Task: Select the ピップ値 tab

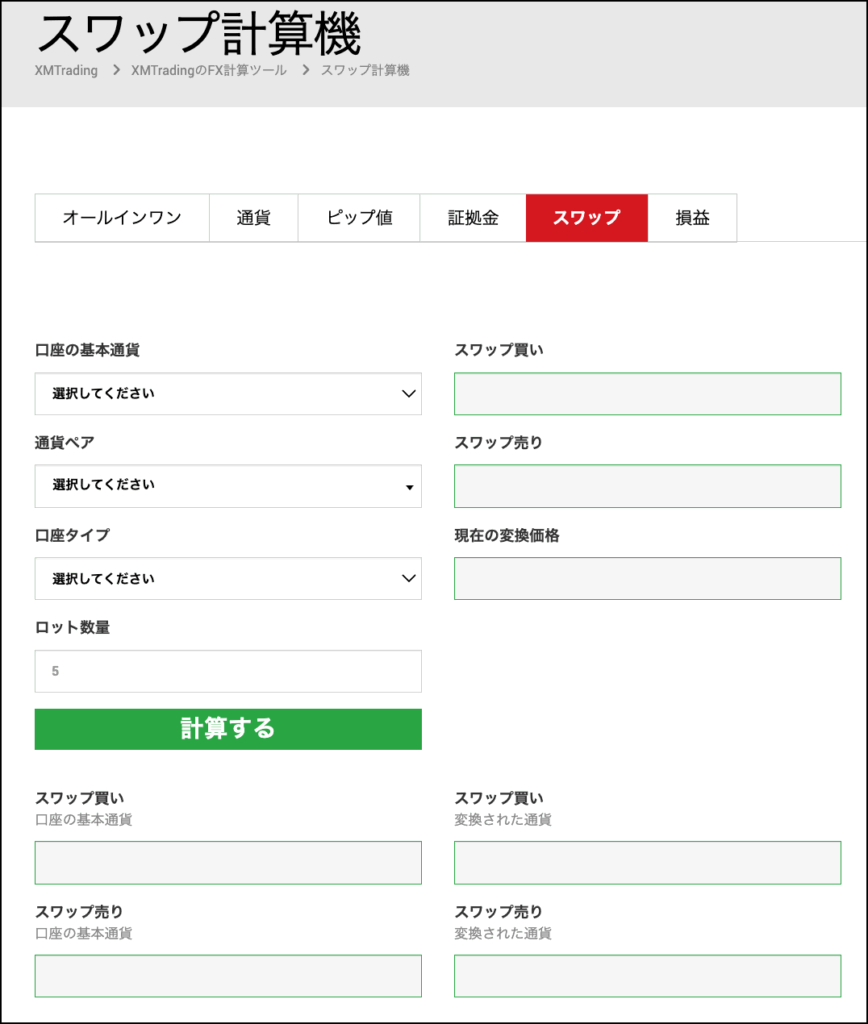Action: (x=358, y=218)
